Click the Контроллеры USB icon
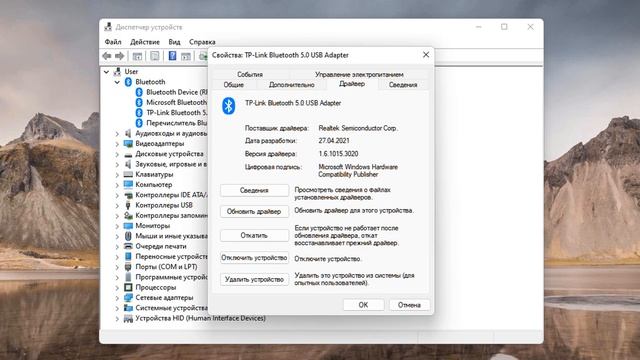640x360 pixels. coord(128,205)
